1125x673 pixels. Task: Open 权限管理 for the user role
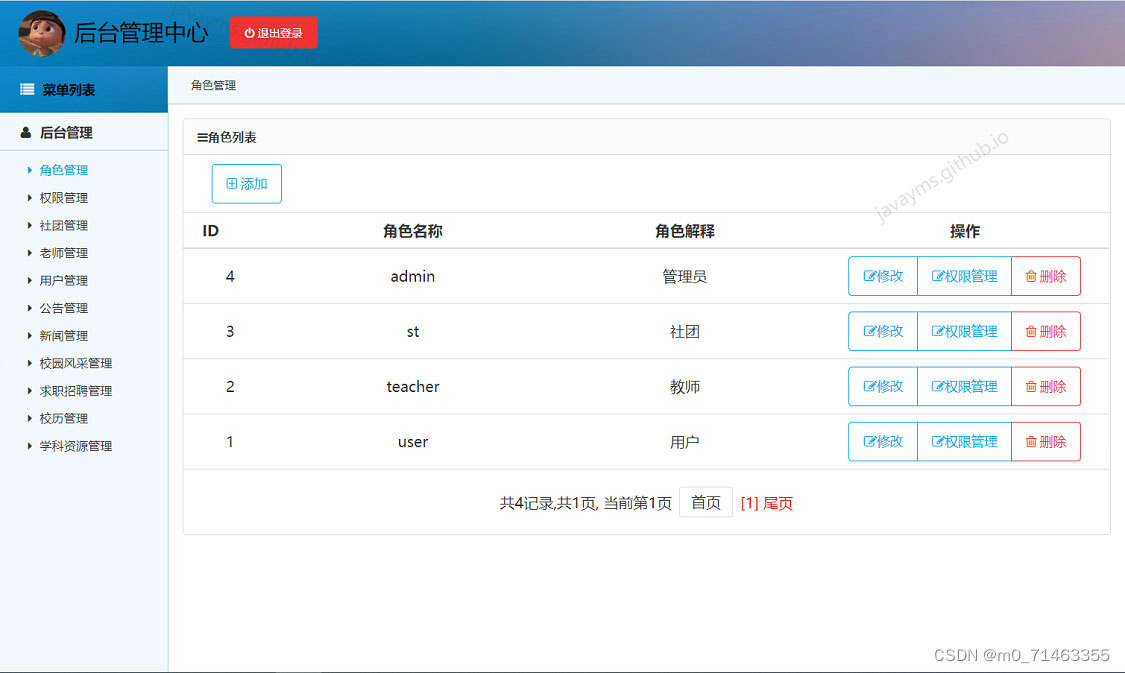click(964, 442)
